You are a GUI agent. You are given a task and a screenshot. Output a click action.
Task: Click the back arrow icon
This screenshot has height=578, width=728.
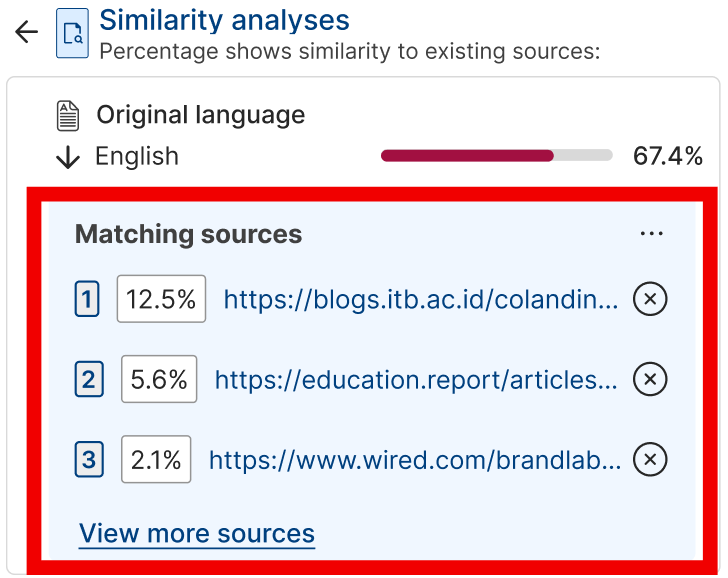[26, 32]
